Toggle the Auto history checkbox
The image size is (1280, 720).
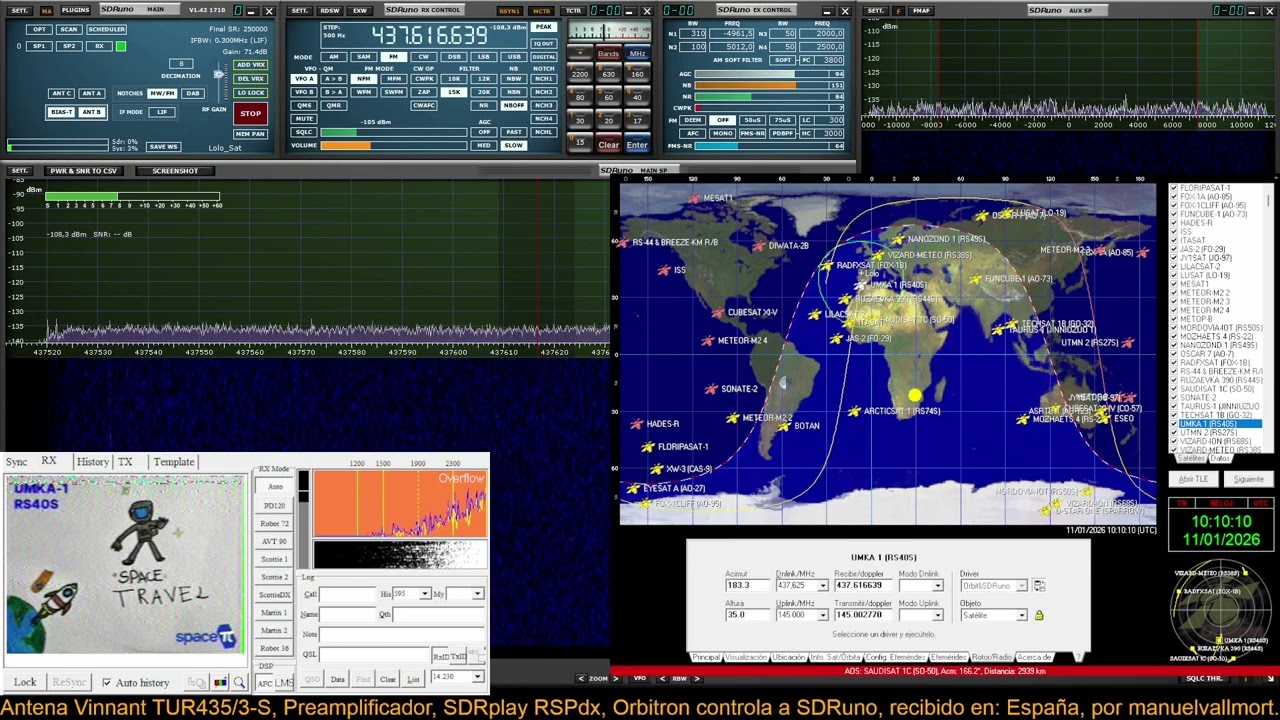coord(106,683)
